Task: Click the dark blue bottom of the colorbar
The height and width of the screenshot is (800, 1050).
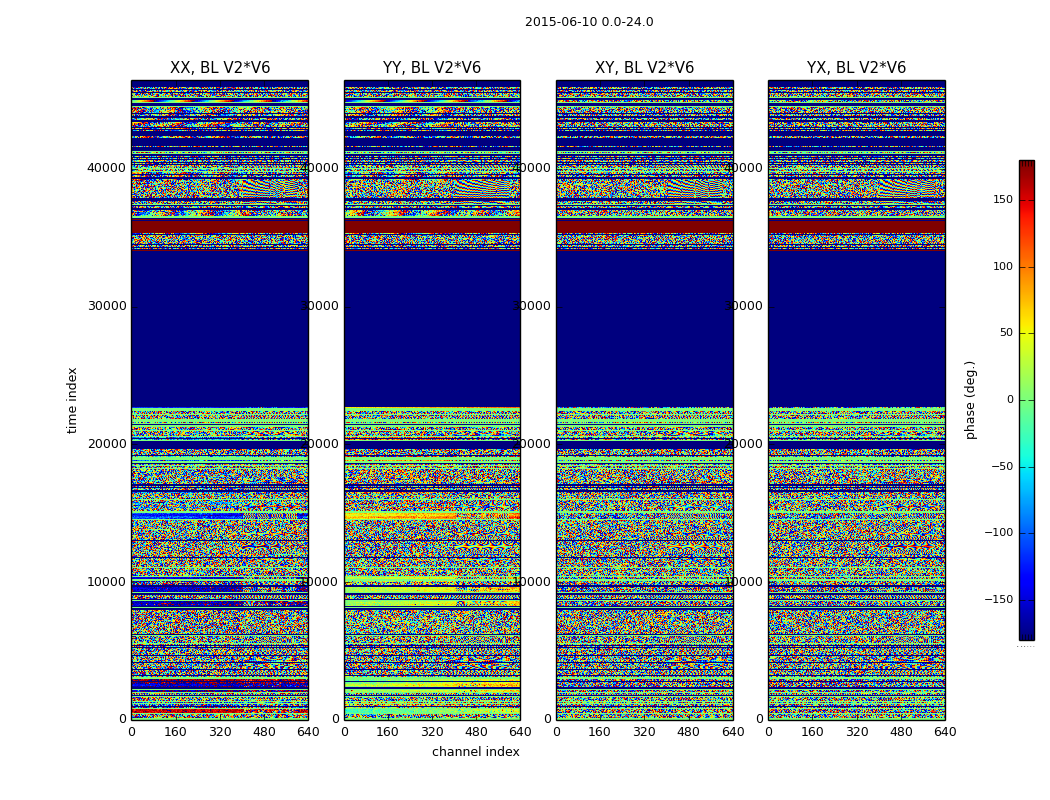Action: pos(1026,630)
